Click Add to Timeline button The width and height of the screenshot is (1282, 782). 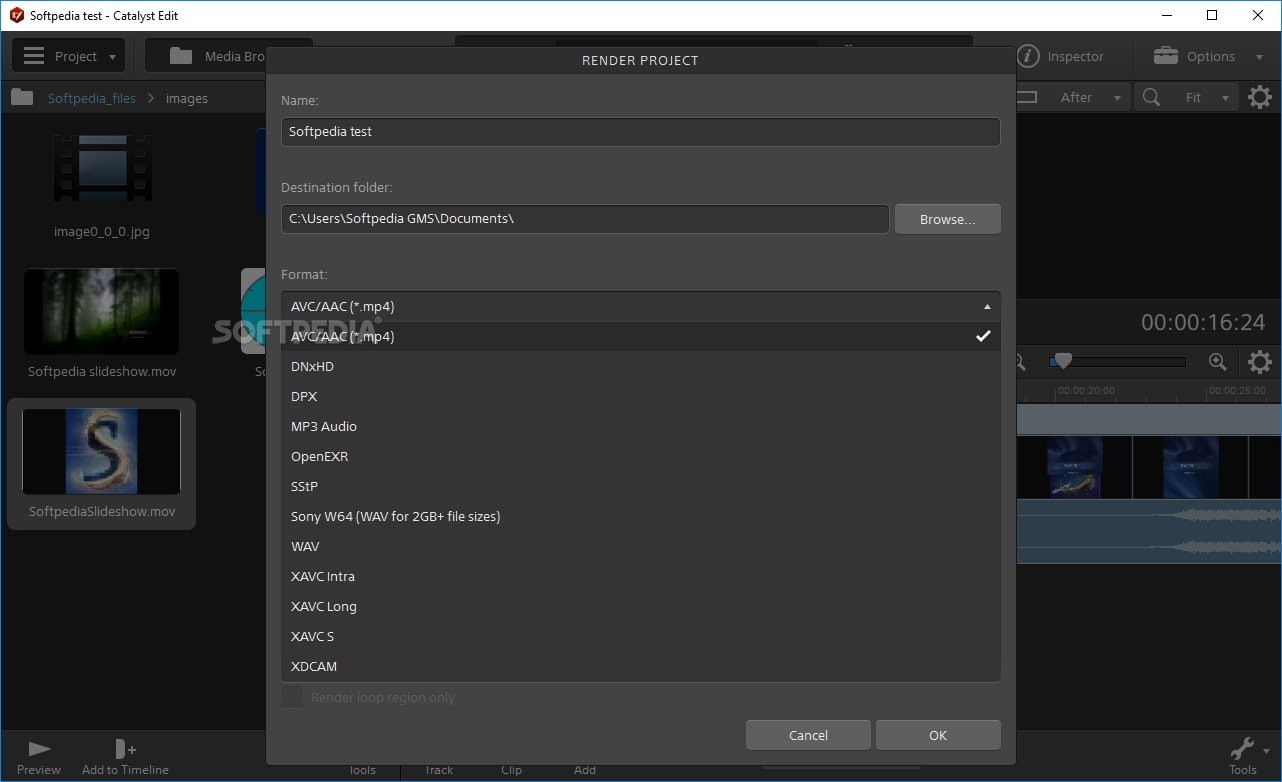(x=125, y=757)
